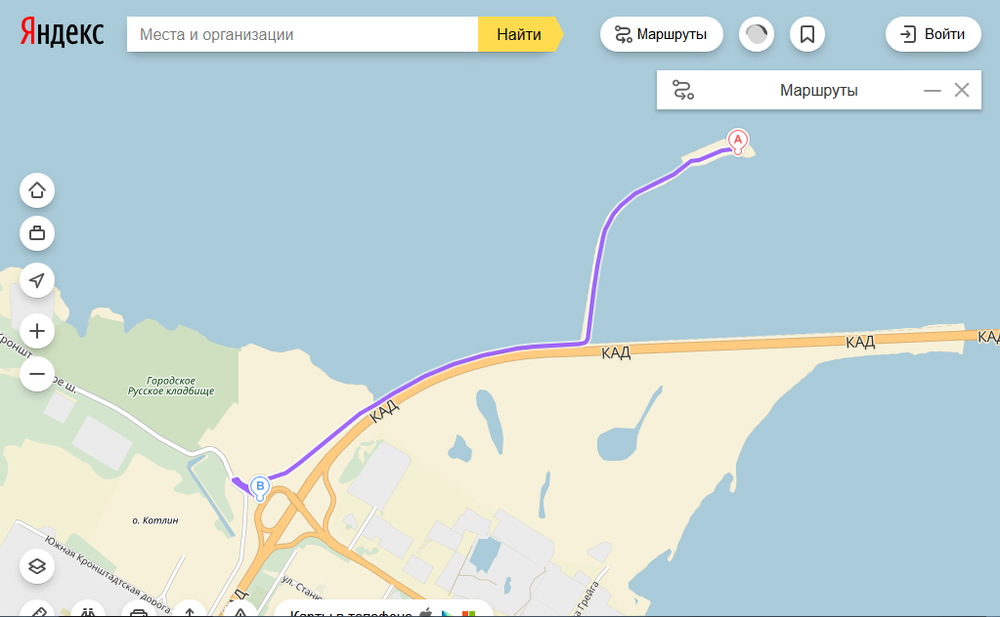This screenshot has height=617, width=1000.
Task: Click the traffic indicator round button
Action: pyautogui.click(x=756, y=34)
